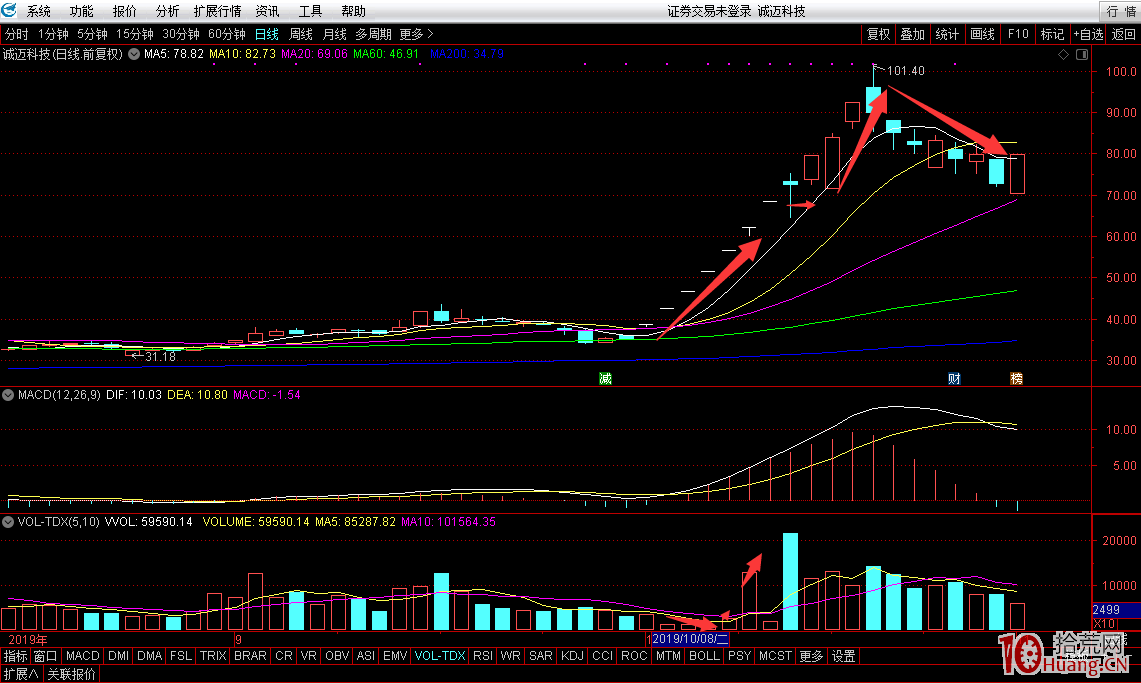The image size is (1141, 684).
Task: Select the VOL-TDX indicator tab
Action: (440, 656)
